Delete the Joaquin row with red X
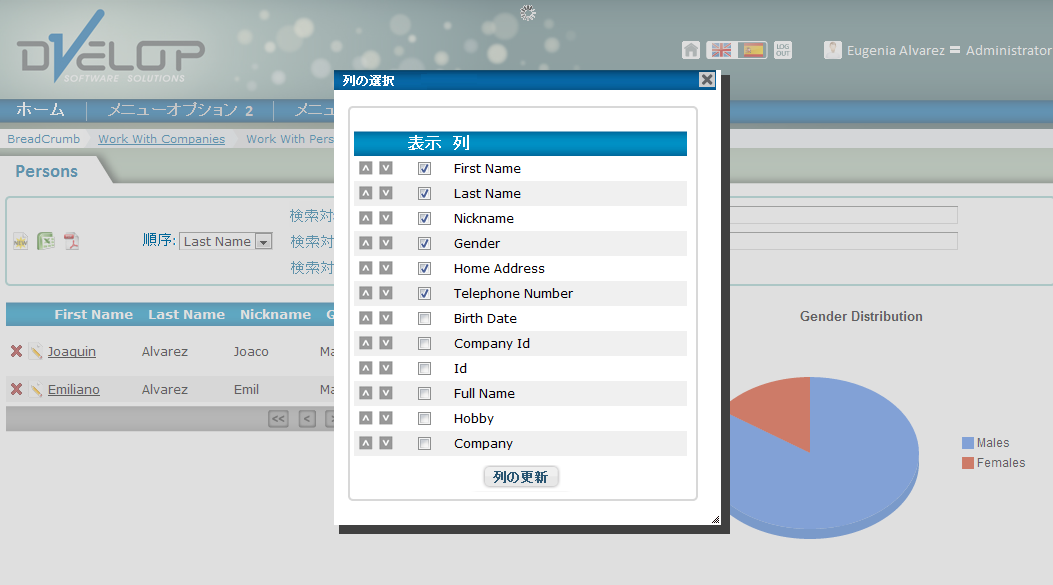 click(16, 351)
